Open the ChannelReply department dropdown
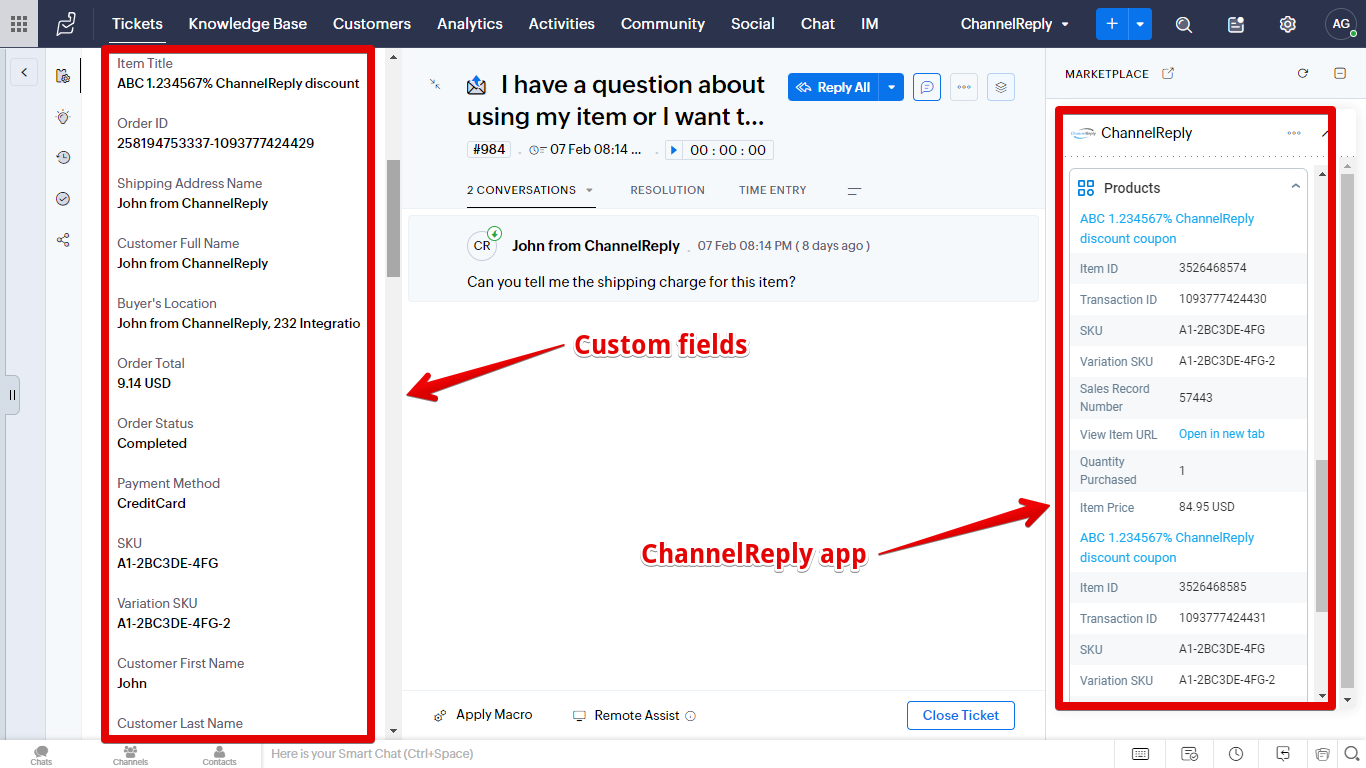Screen dimensions: 1366x768 click(x=1015, y=24)
